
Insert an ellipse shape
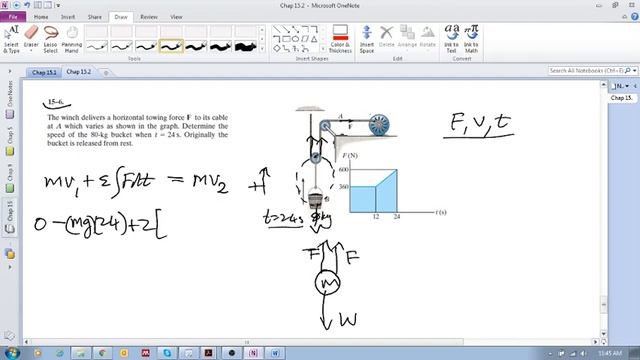pos(296,39)
